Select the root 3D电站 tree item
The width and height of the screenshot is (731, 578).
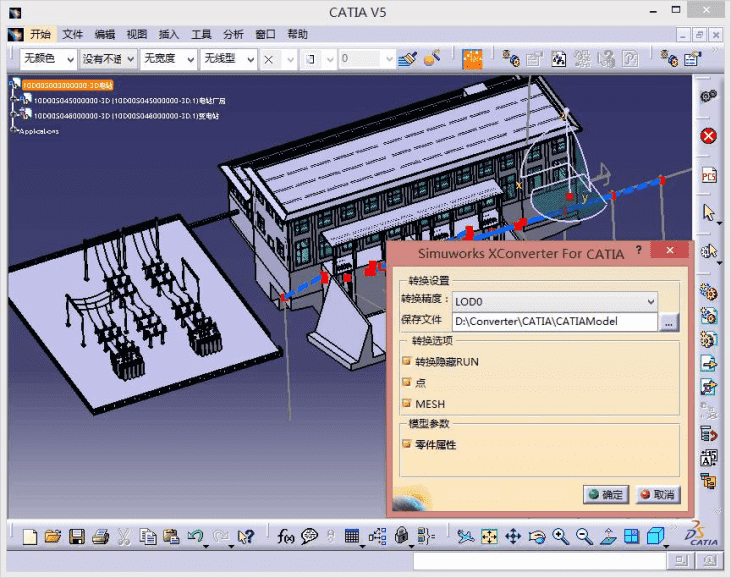point(68,85)
